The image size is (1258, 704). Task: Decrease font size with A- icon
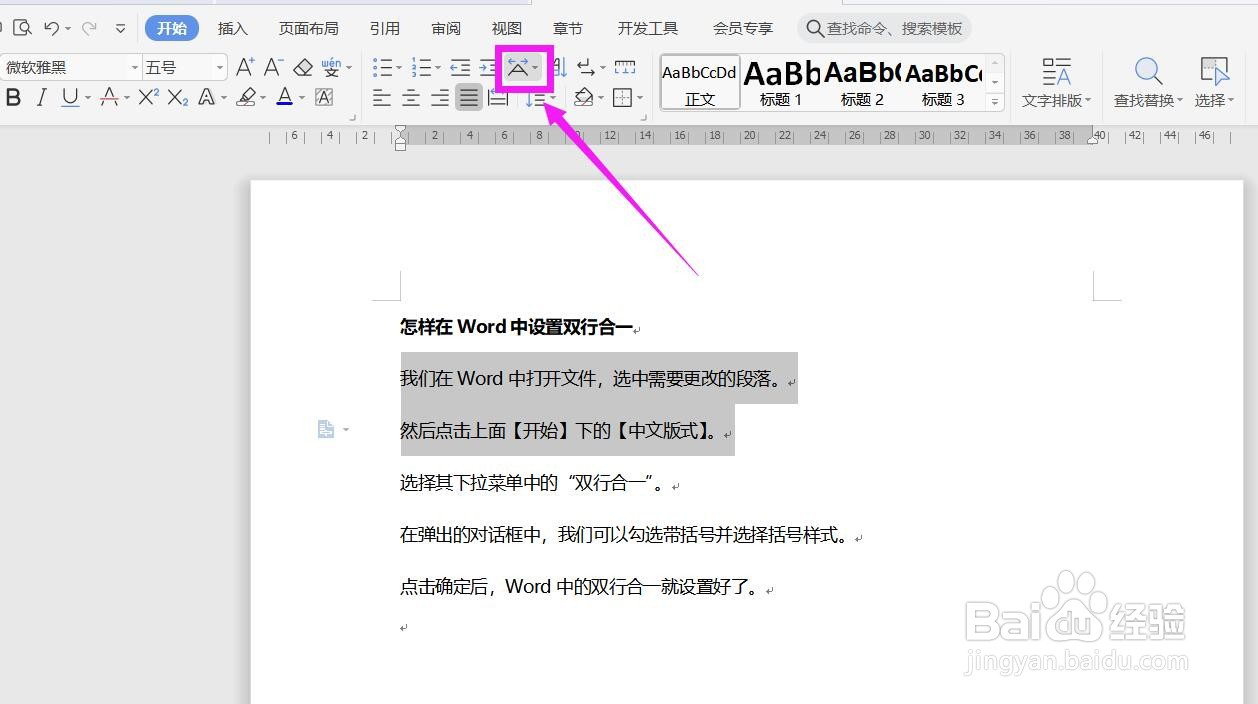click(273, 67)
